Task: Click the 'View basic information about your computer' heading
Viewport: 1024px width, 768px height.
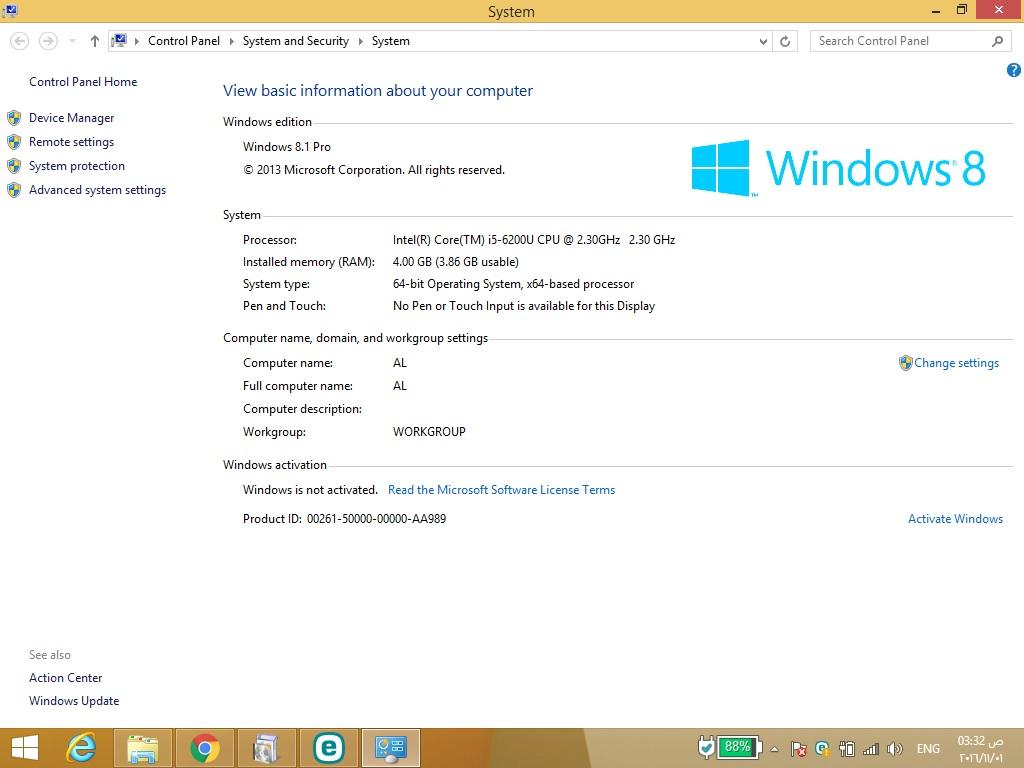Action: [378, 91]
